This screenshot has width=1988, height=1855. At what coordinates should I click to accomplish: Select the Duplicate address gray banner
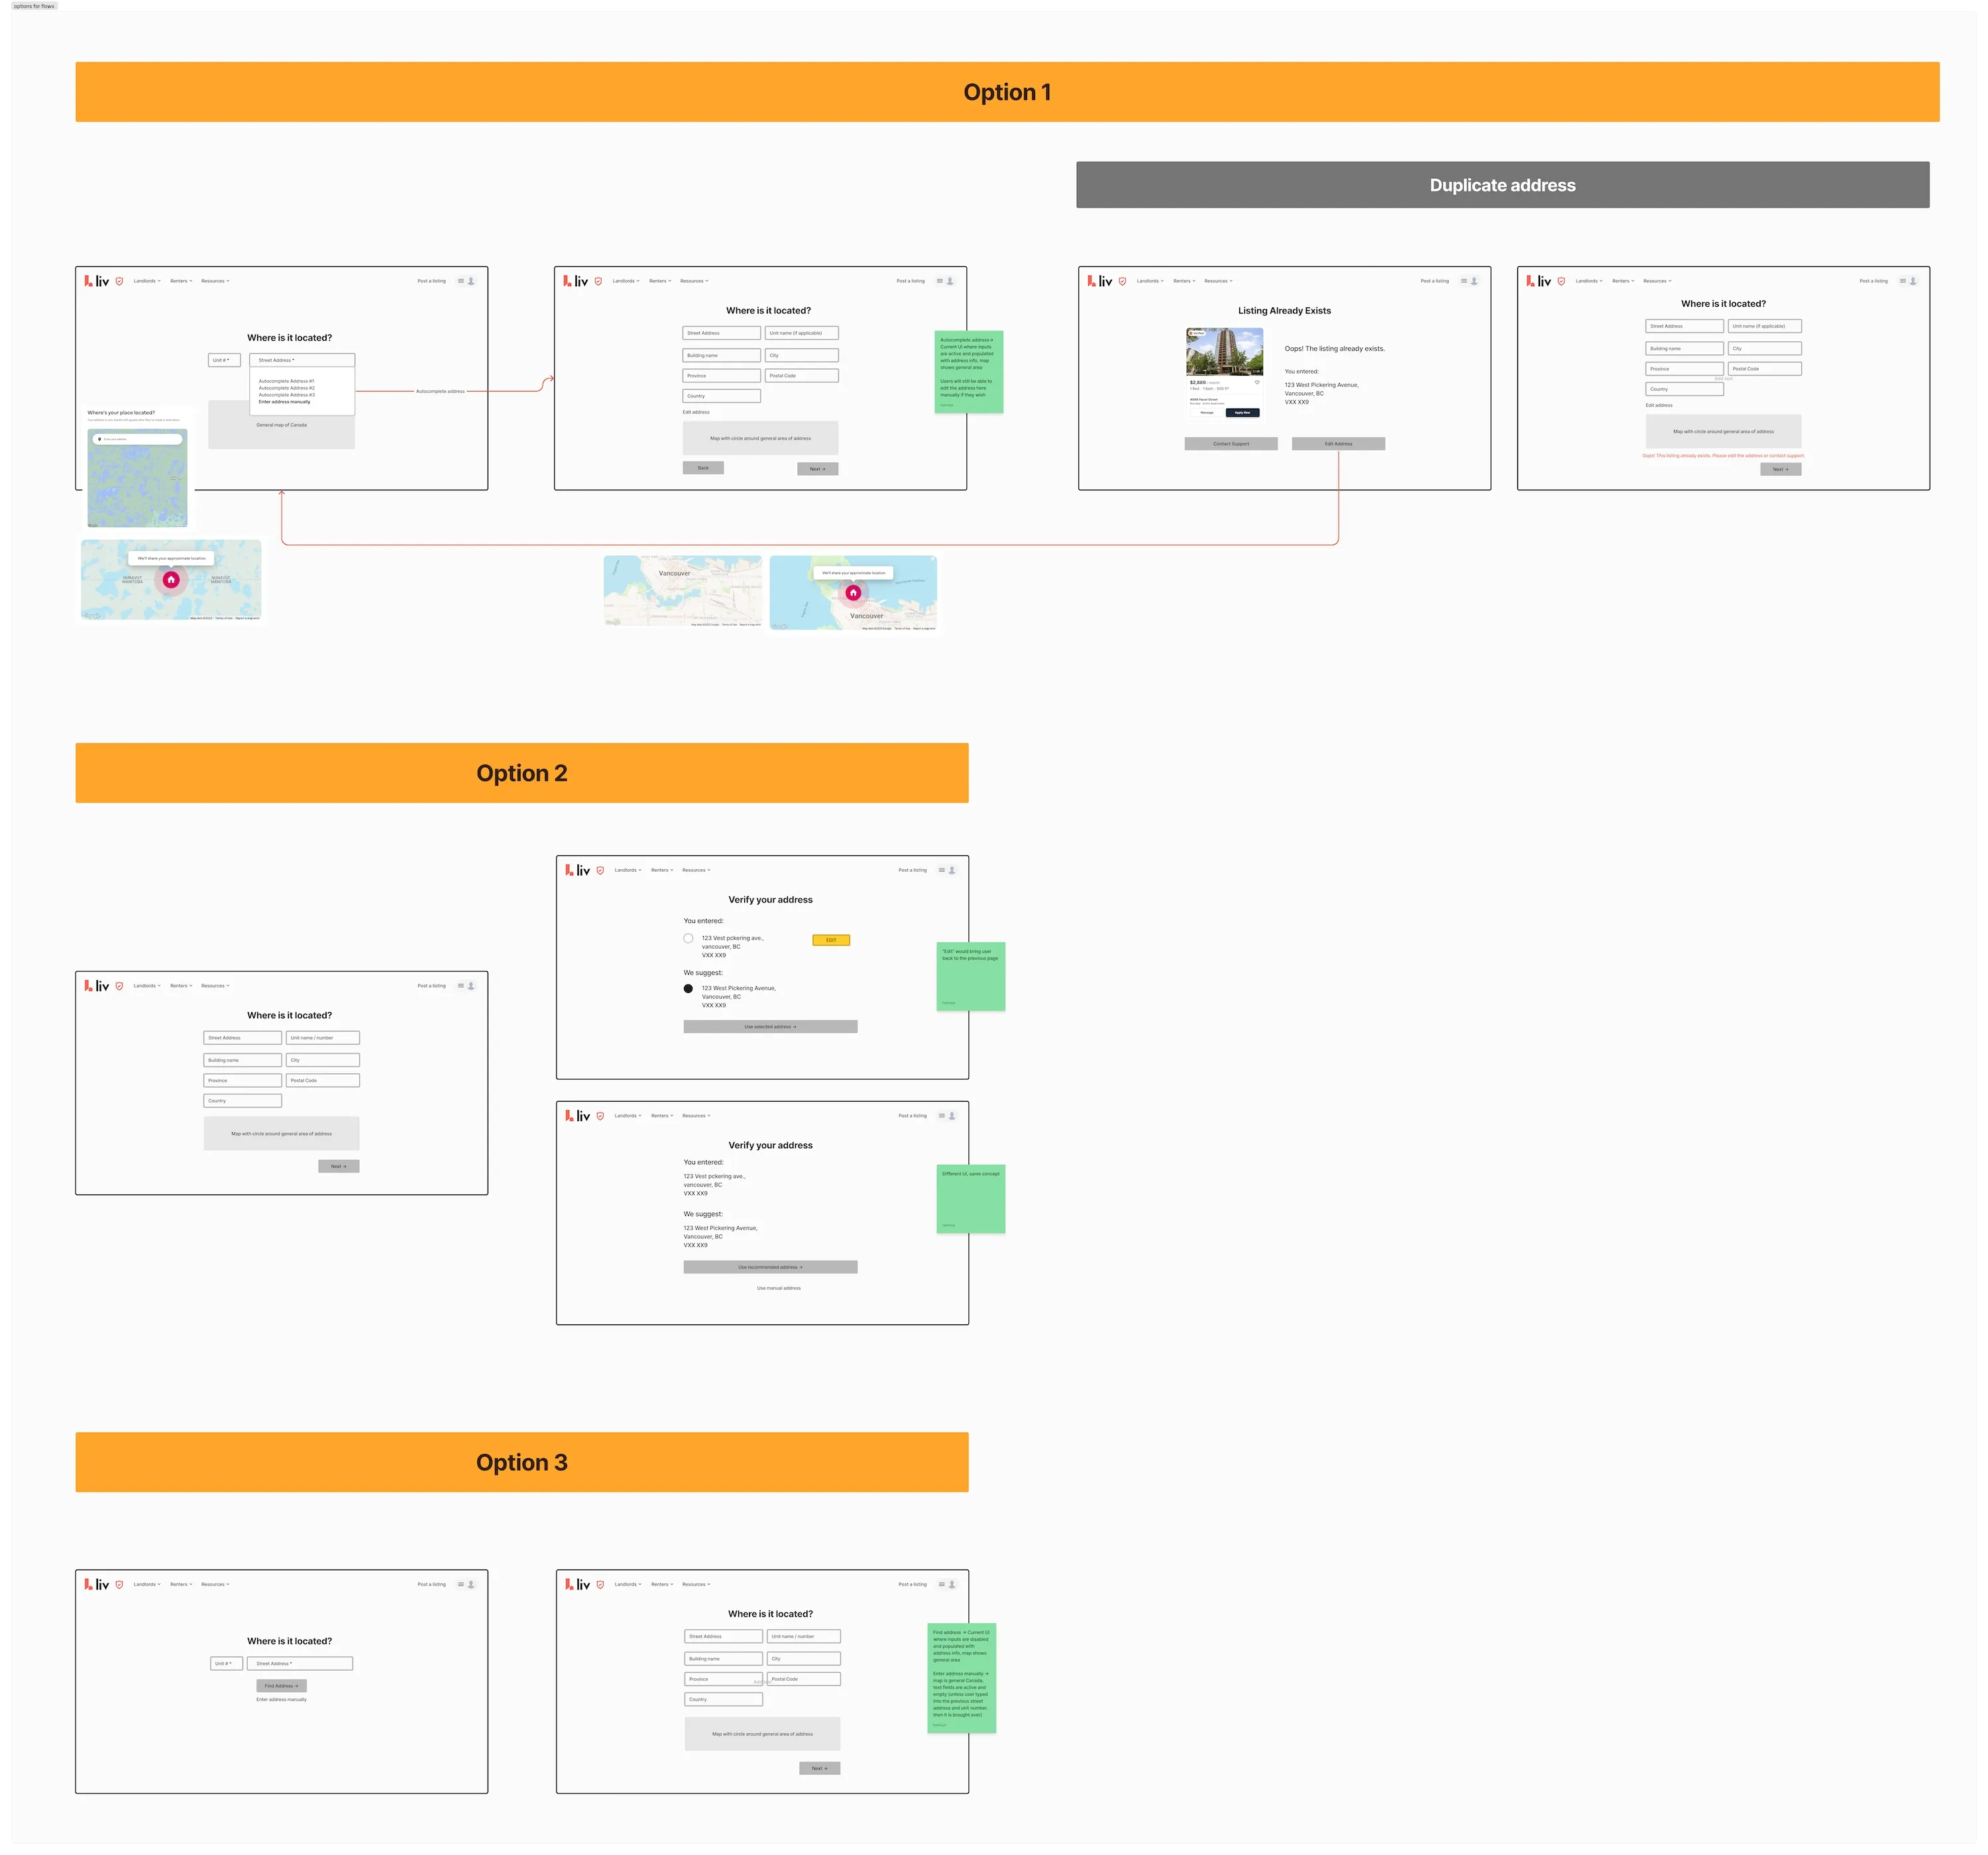pyautogui.click(x=1502, y=185)
